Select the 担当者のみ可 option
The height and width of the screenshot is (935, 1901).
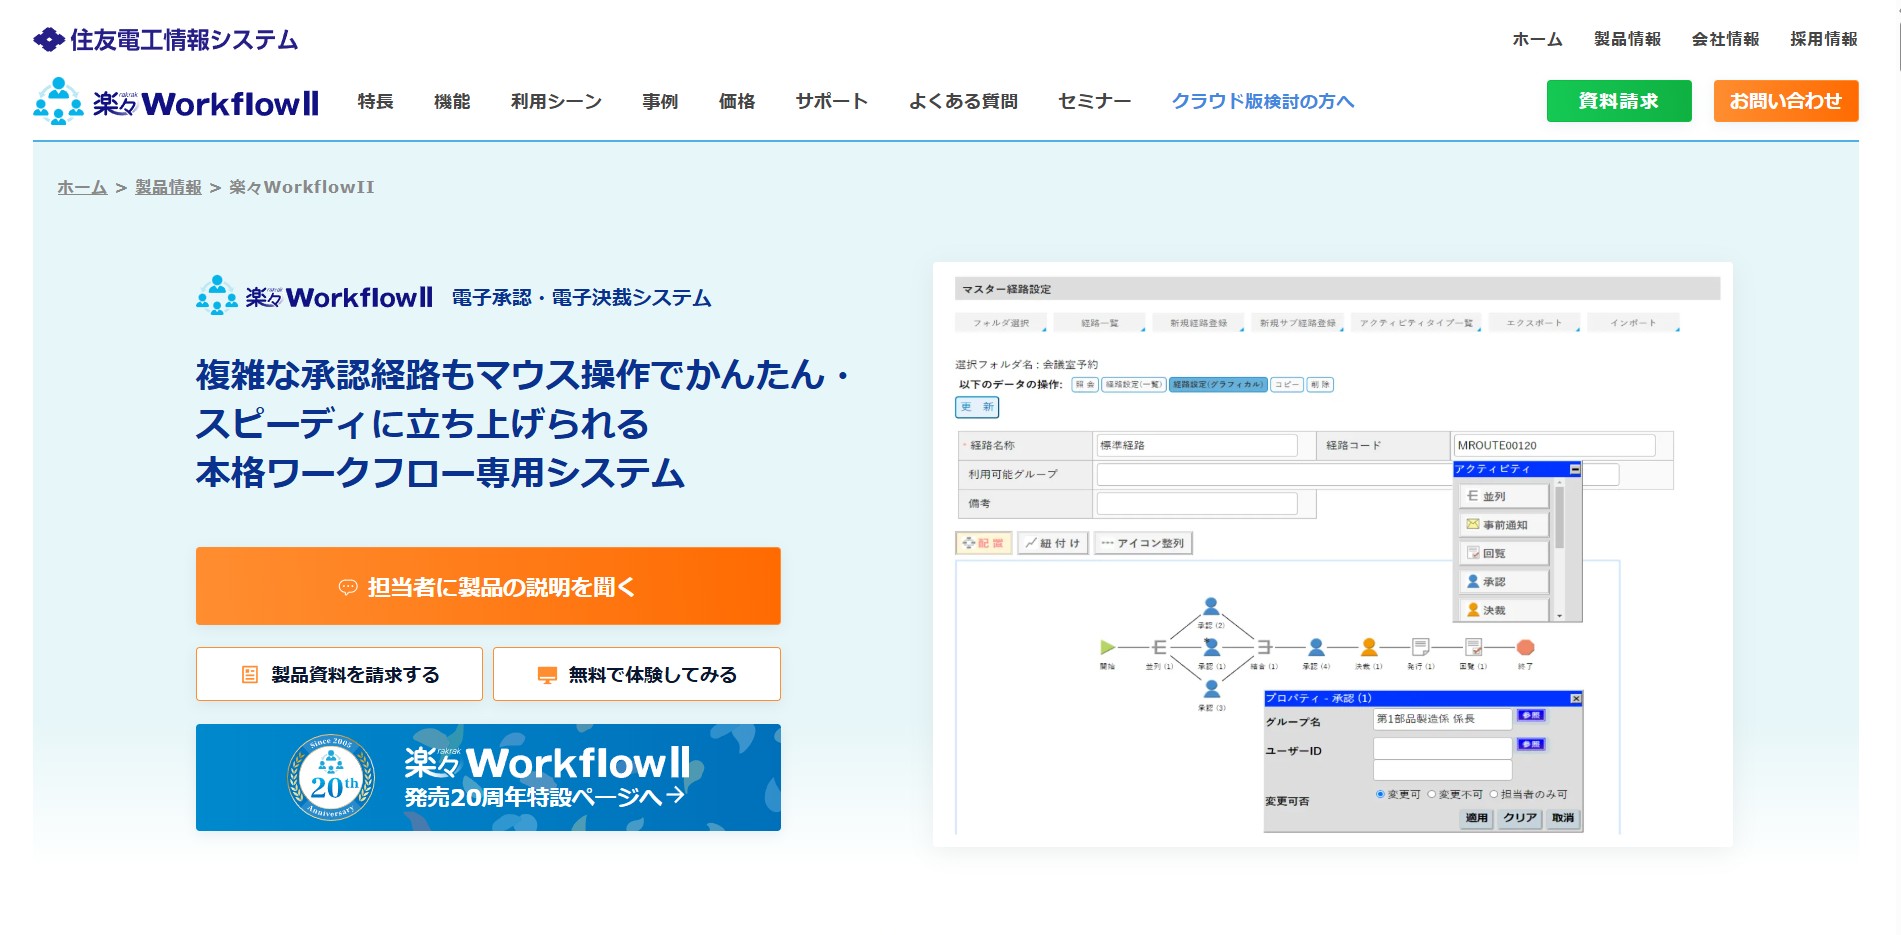(1494, 794)
